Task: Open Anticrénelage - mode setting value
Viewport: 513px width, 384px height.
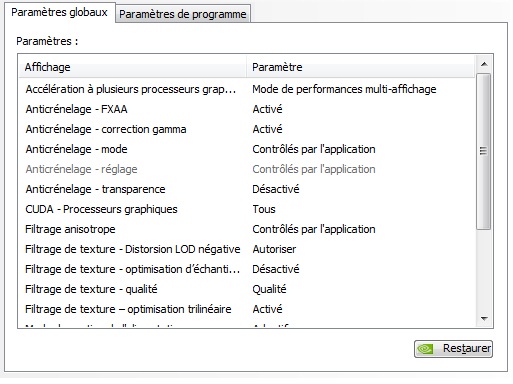Action: click(x=314, y=149)
